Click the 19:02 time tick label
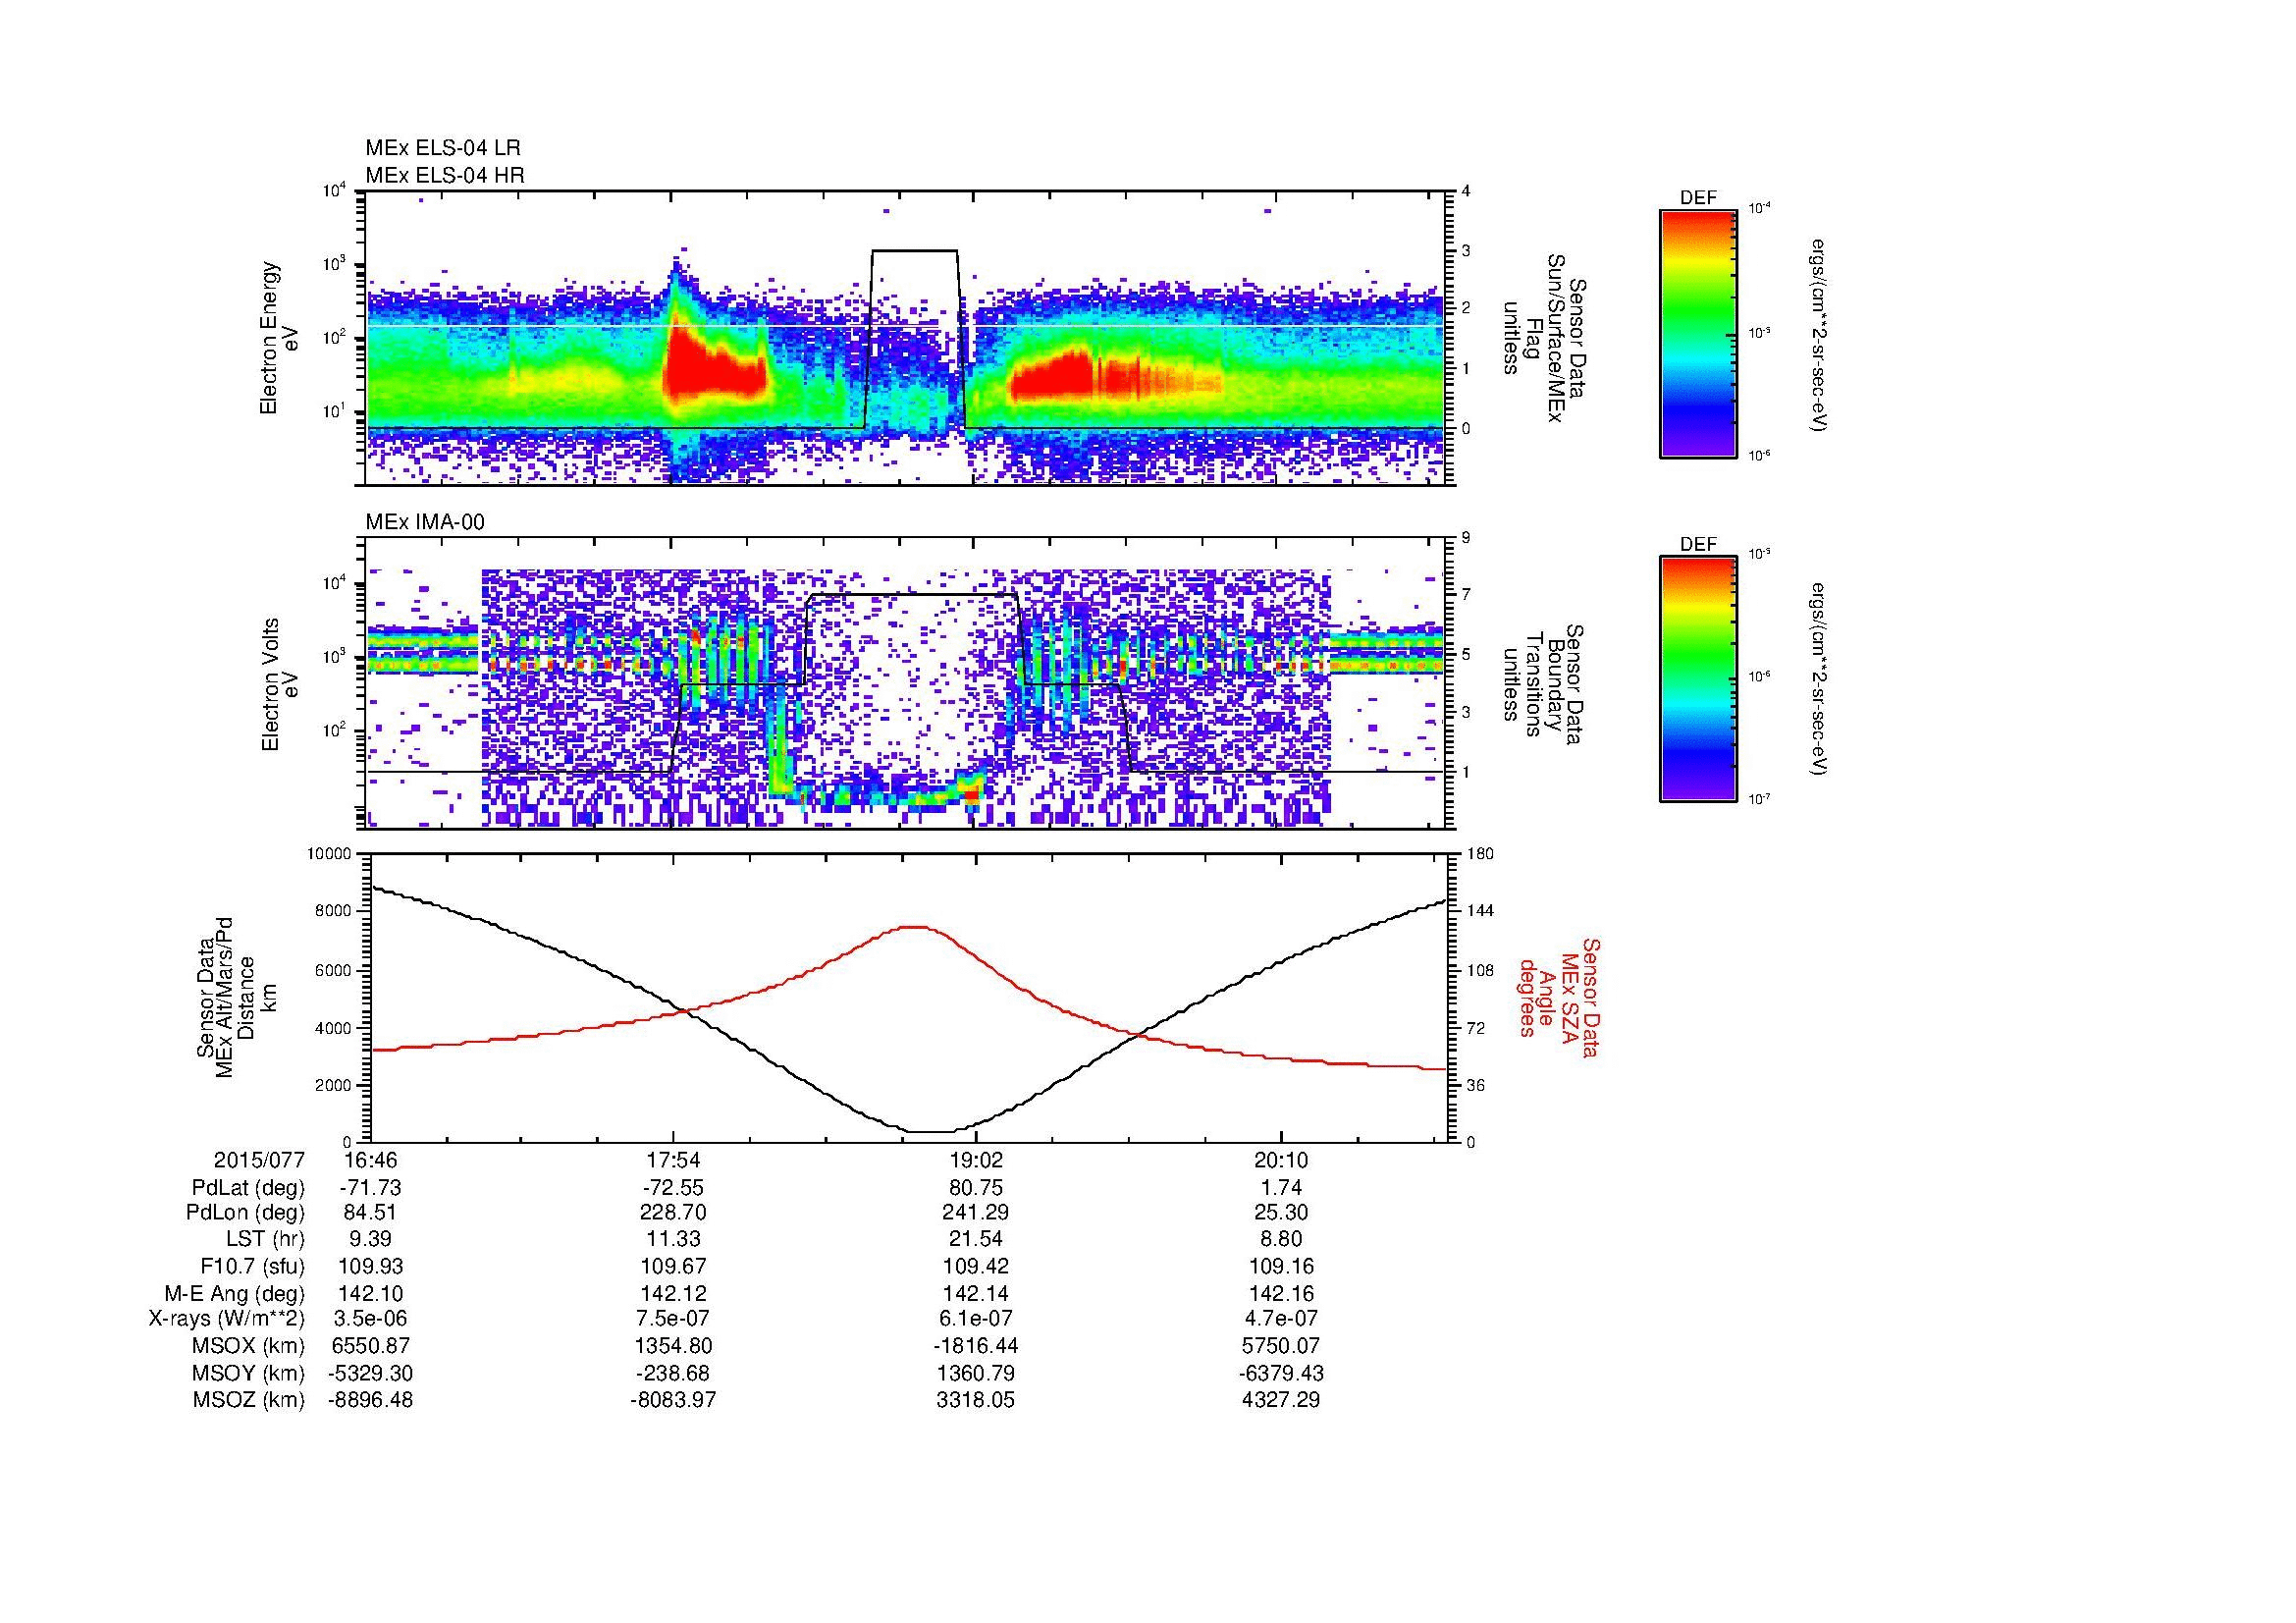This screenshot has width=2296, height=1623. 976,1160
